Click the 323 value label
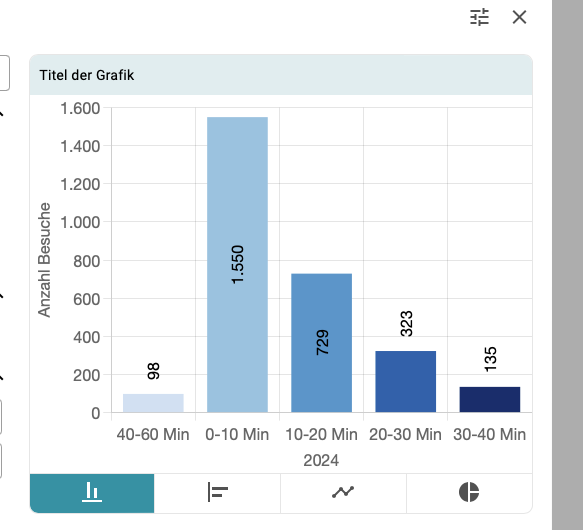 [406, 324]
